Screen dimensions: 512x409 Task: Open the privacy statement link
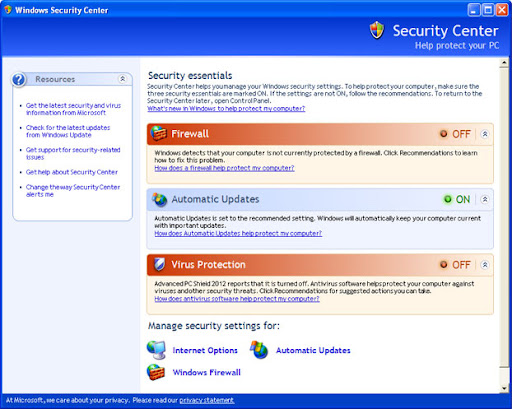pos(207,400)
